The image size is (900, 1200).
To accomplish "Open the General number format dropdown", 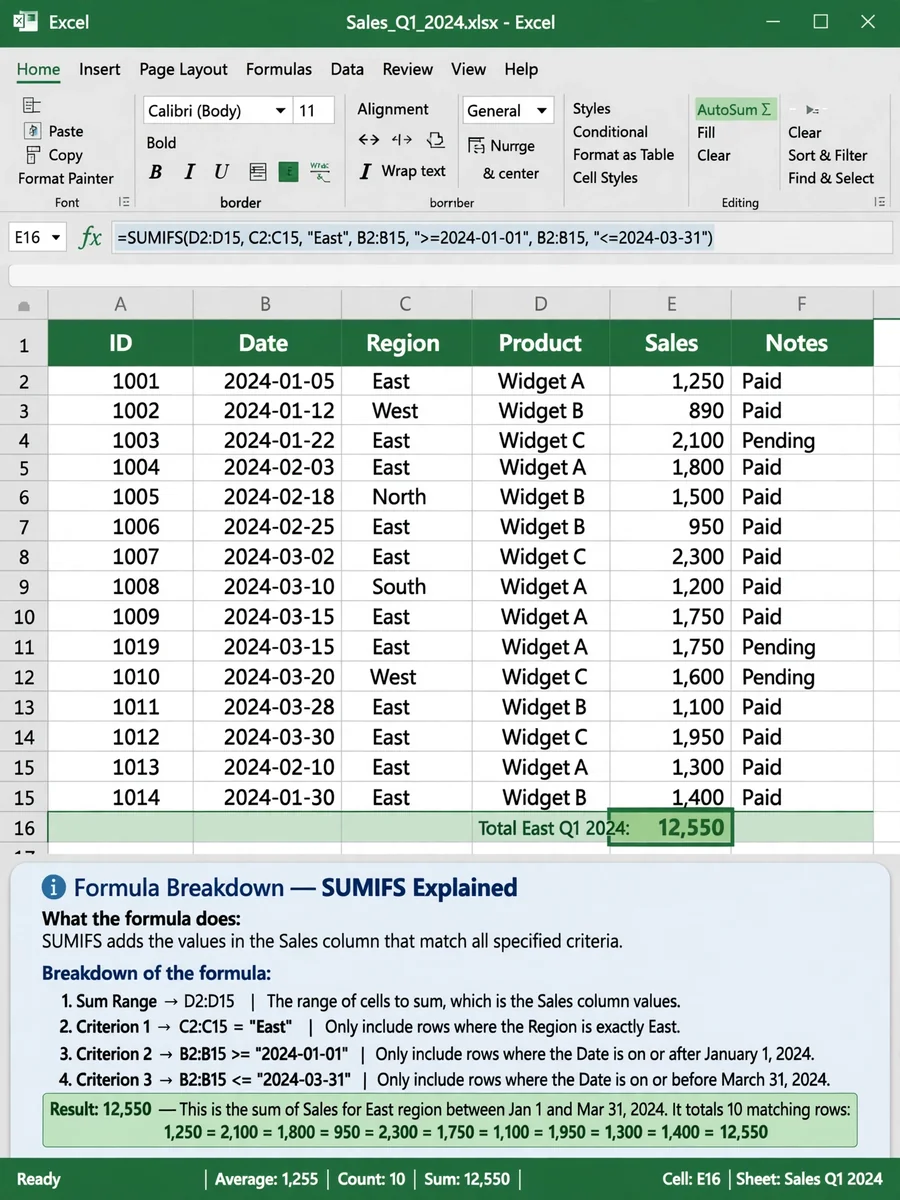I will pos(542,111).
